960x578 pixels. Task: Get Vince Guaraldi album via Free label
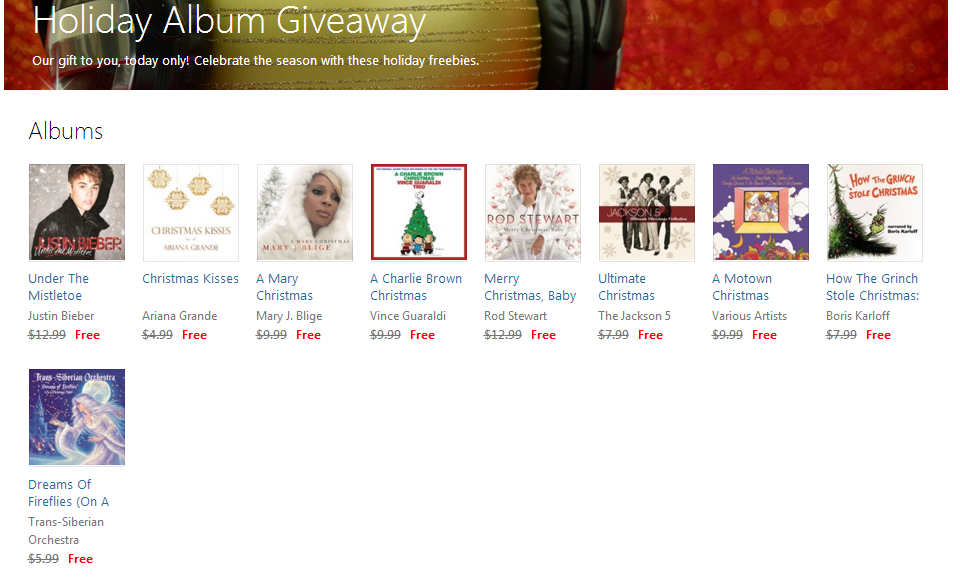click(x=422, y=335)
